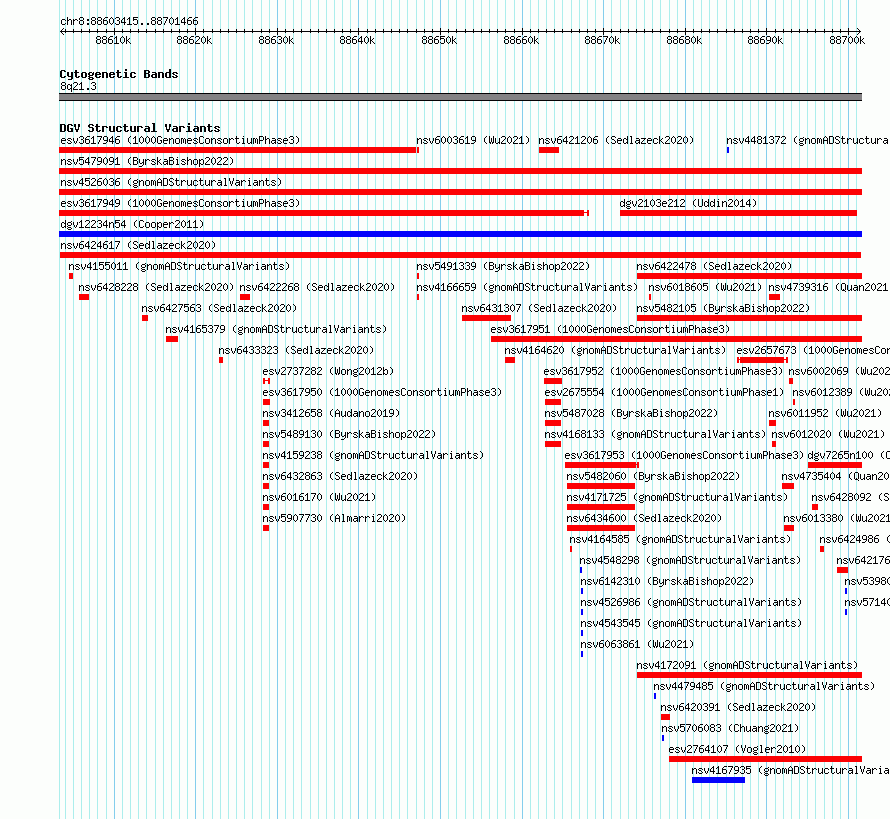Viewport: 890px width, 819px height.
Task: Click nsv6432863 (Sedlazeck2020) label
Action: click(x=340, y=476)
